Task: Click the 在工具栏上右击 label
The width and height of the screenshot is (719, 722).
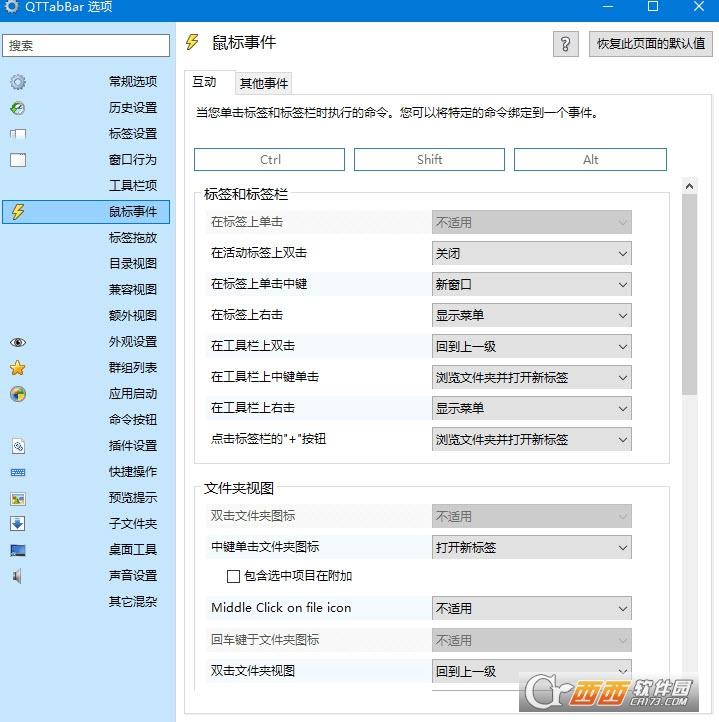Action: (253, 408)
